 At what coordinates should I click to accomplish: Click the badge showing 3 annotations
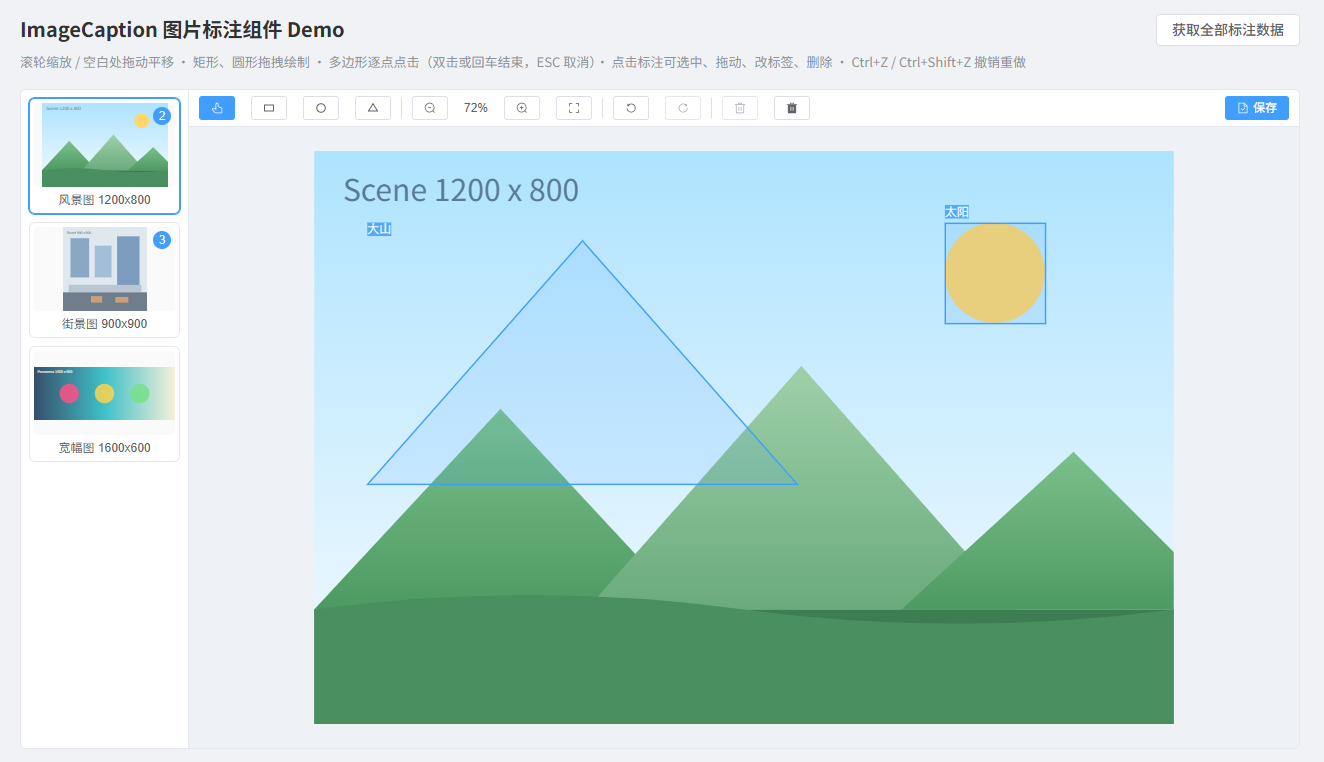click(x=162, y=240)
